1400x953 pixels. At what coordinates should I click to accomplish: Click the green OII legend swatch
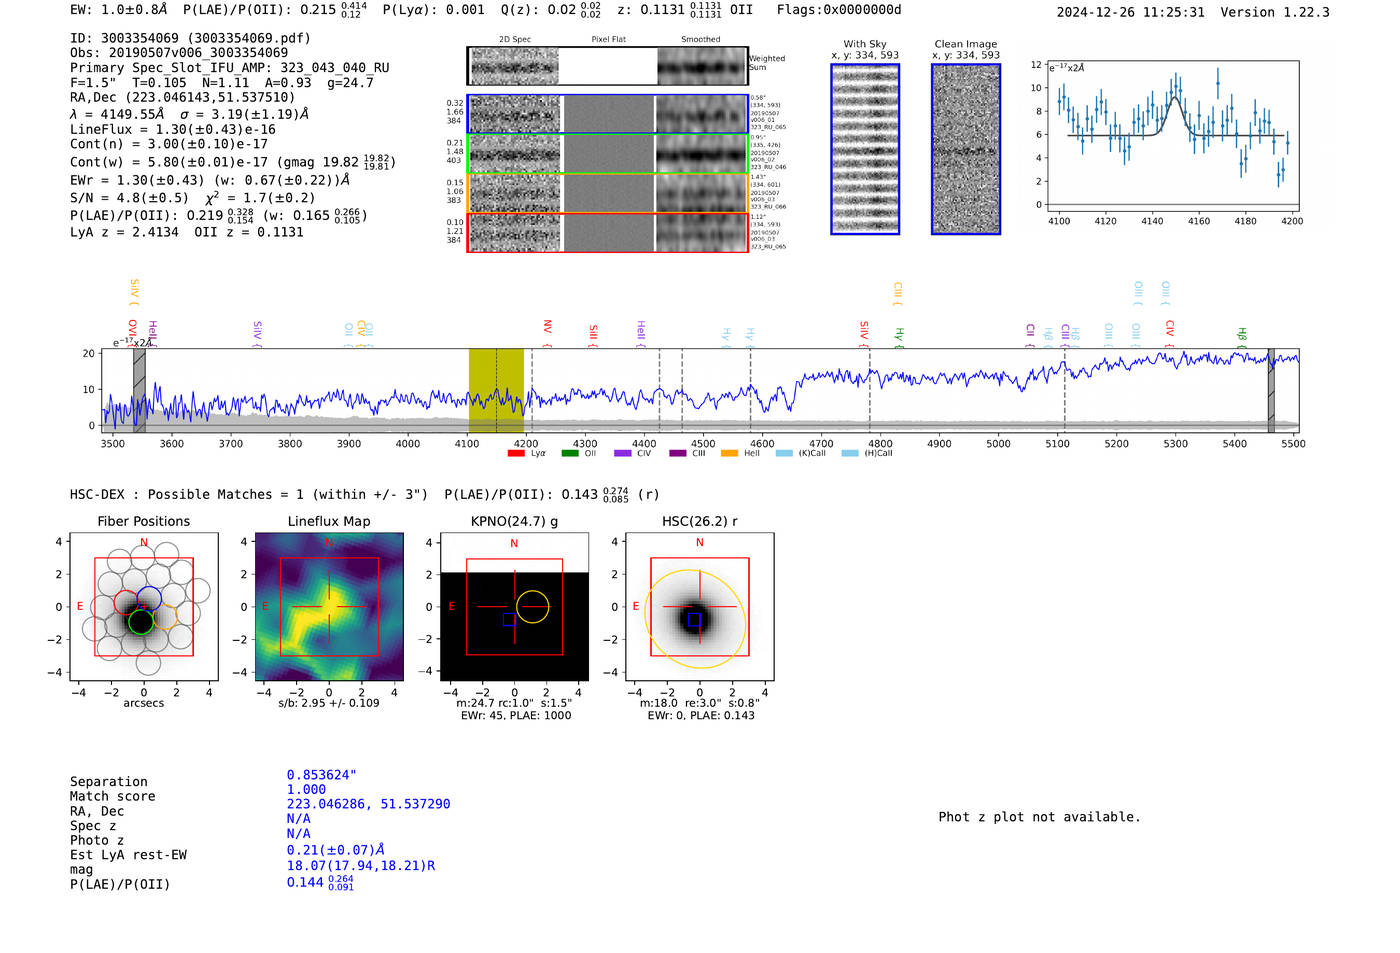point(570,454)
